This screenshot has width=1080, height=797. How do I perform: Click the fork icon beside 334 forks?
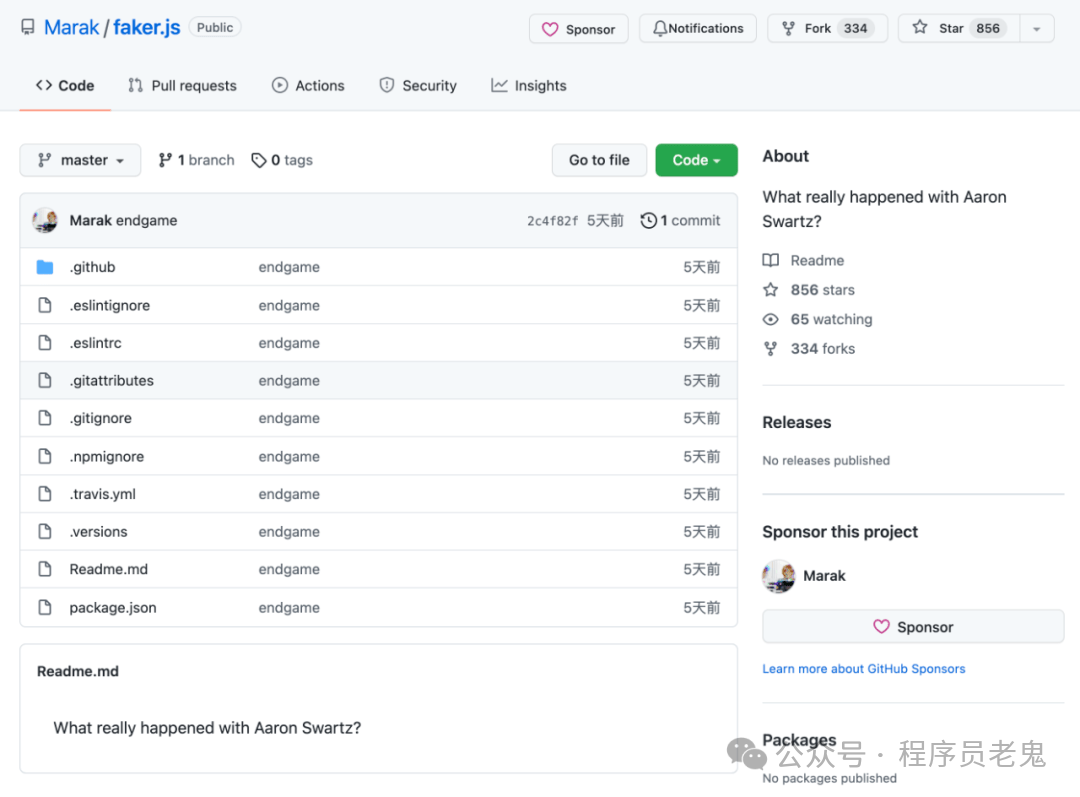pos(771,349)
